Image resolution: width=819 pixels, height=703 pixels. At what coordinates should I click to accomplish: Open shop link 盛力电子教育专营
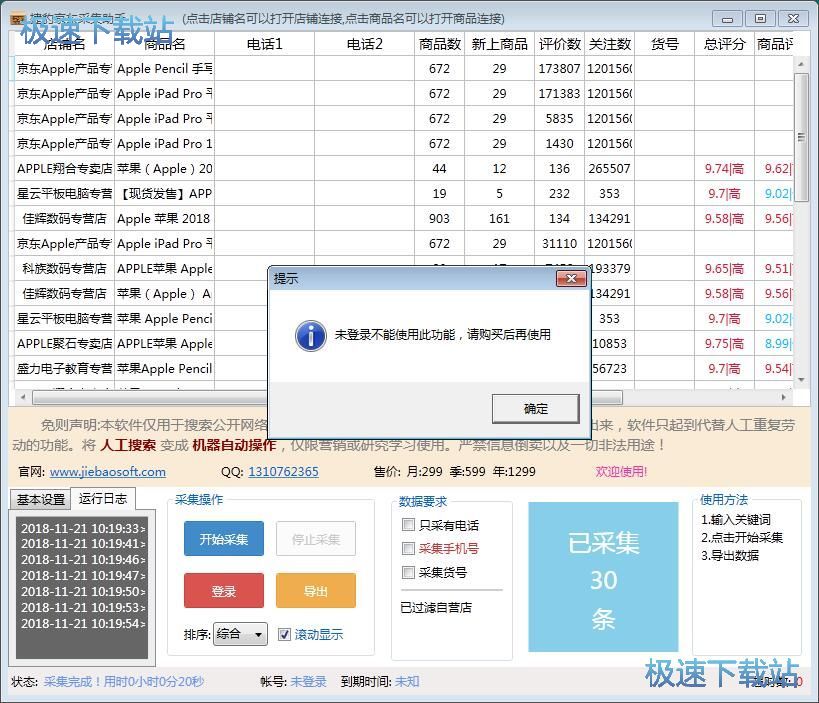[x=64, y=369]
